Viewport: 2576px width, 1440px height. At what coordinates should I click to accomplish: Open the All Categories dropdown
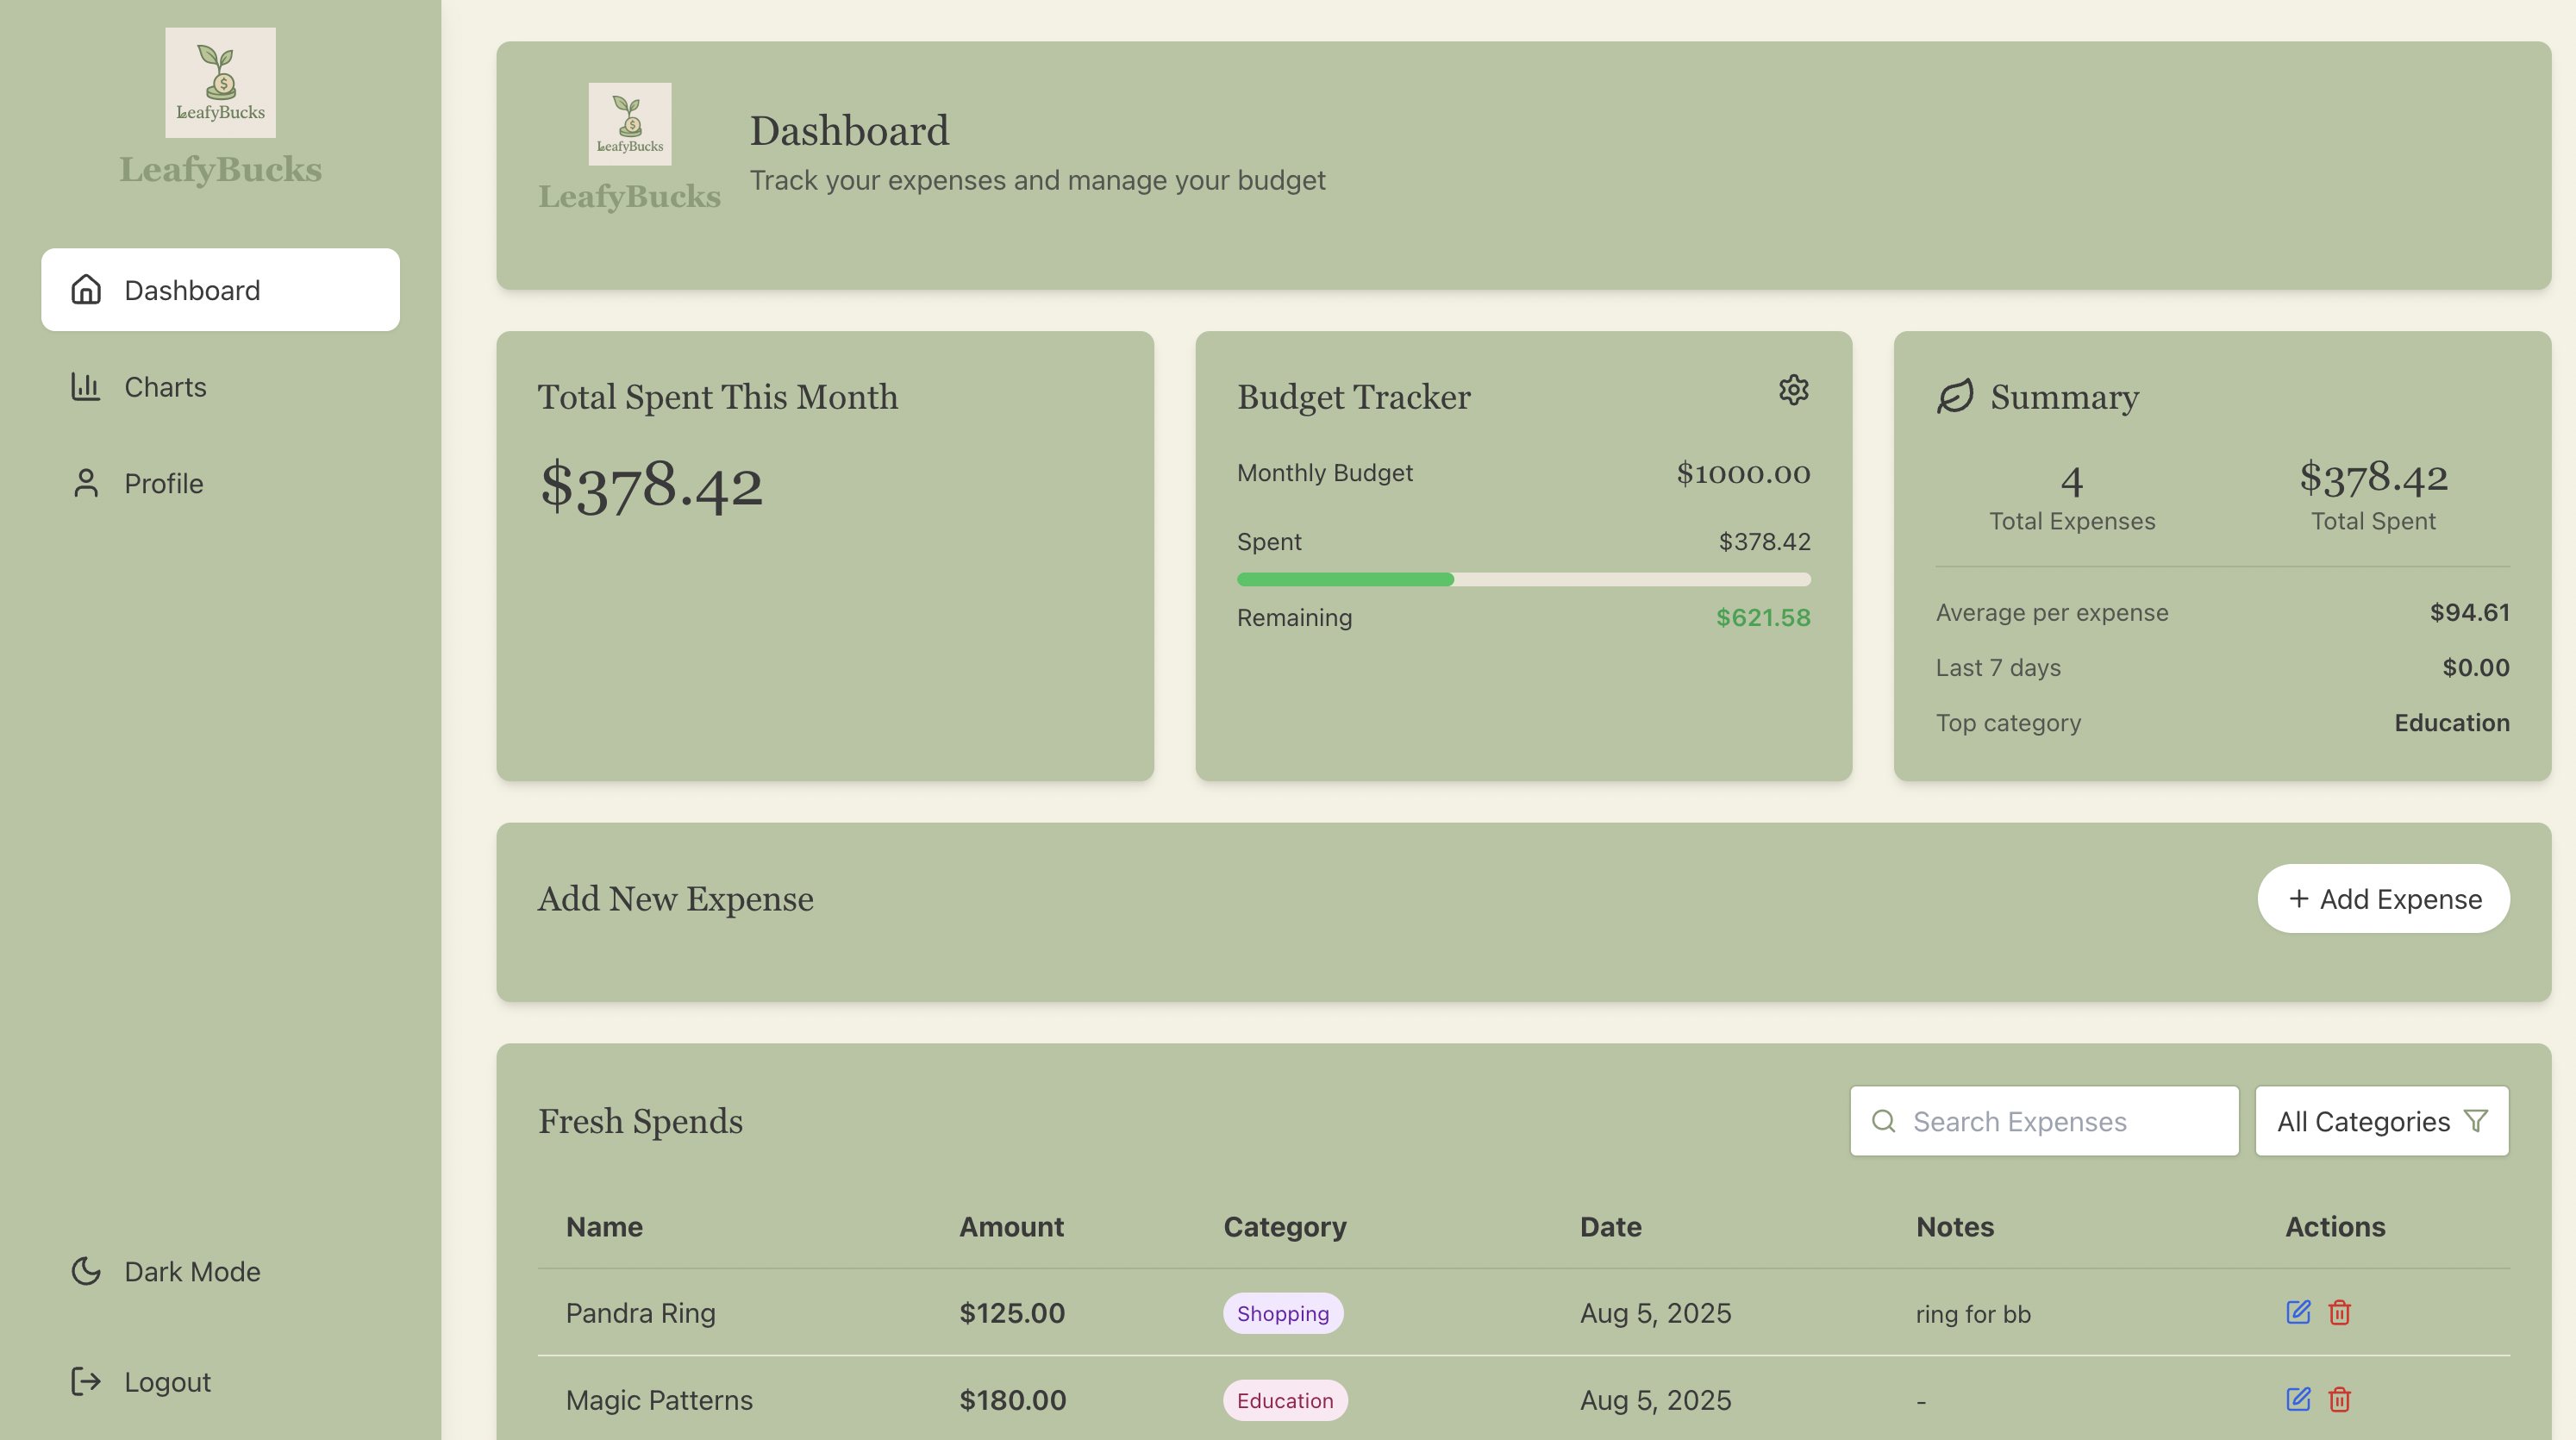(2381, 1121)
